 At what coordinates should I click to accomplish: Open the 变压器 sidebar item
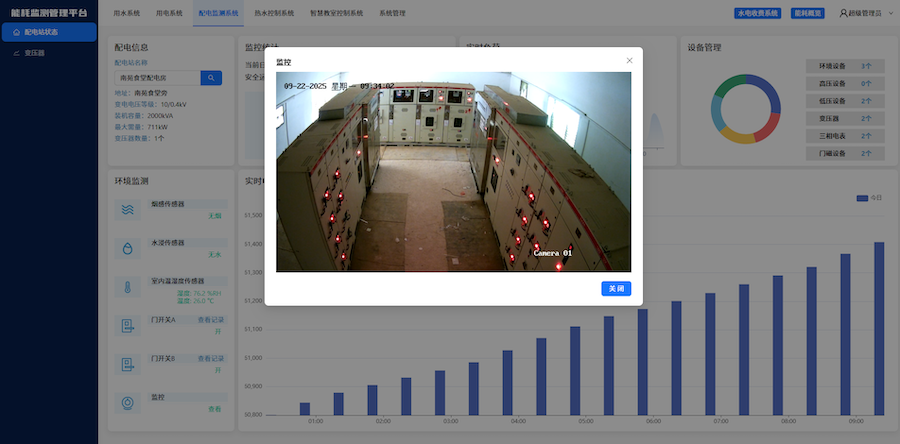tap(34, 53)
